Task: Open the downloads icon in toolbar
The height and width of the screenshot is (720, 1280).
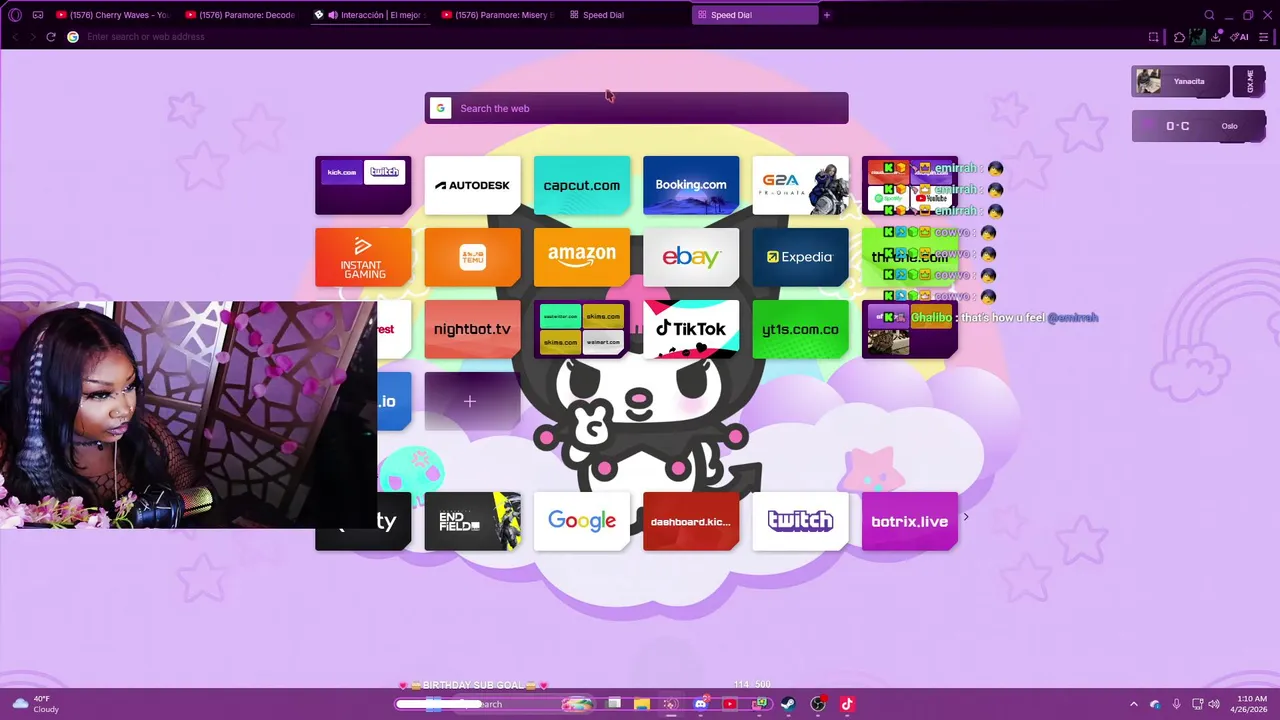Action: coord(1216,37)
